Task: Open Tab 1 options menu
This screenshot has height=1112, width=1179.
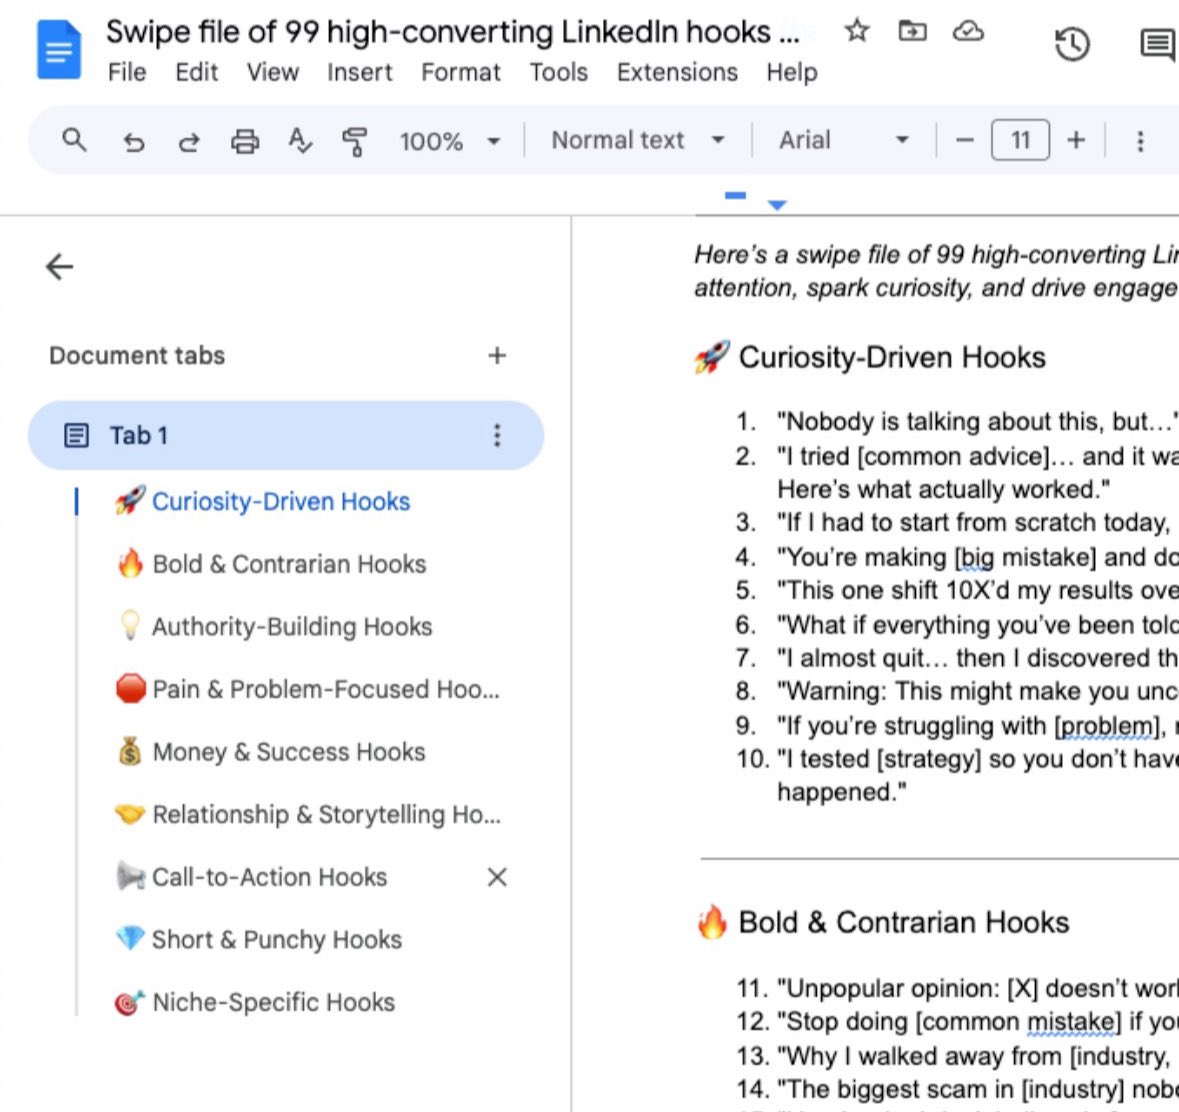Action: click(497, 435)
